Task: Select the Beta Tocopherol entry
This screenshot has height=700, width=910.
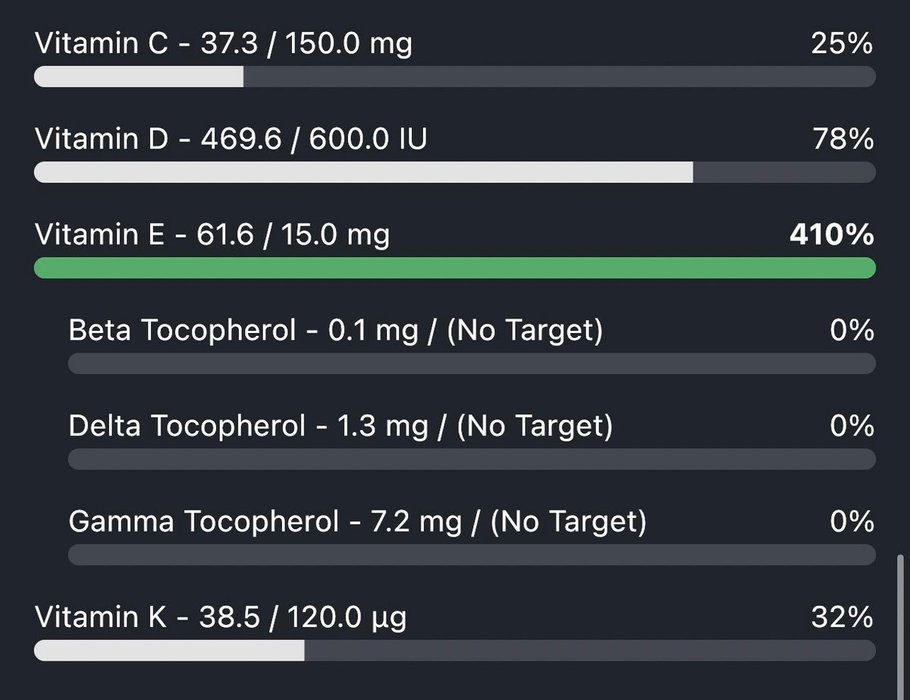Action: click(x=336, y=330)
